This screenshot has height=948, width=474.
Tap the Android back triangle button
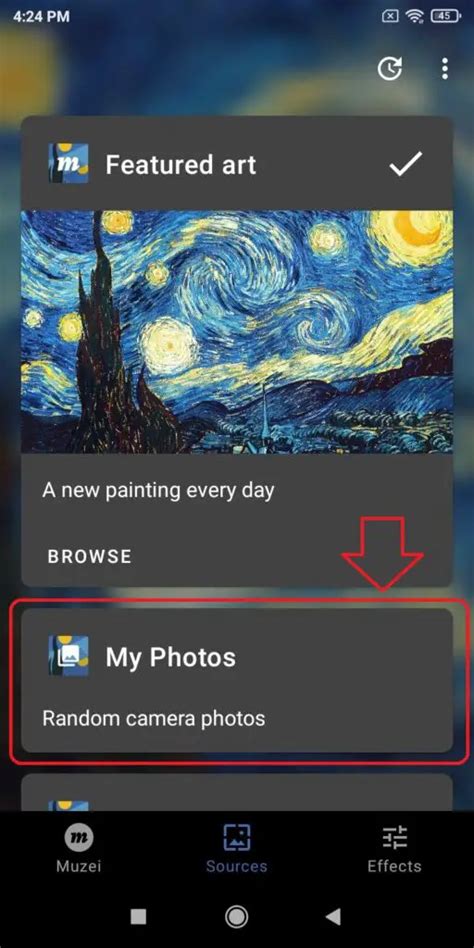tap(333, 917)
